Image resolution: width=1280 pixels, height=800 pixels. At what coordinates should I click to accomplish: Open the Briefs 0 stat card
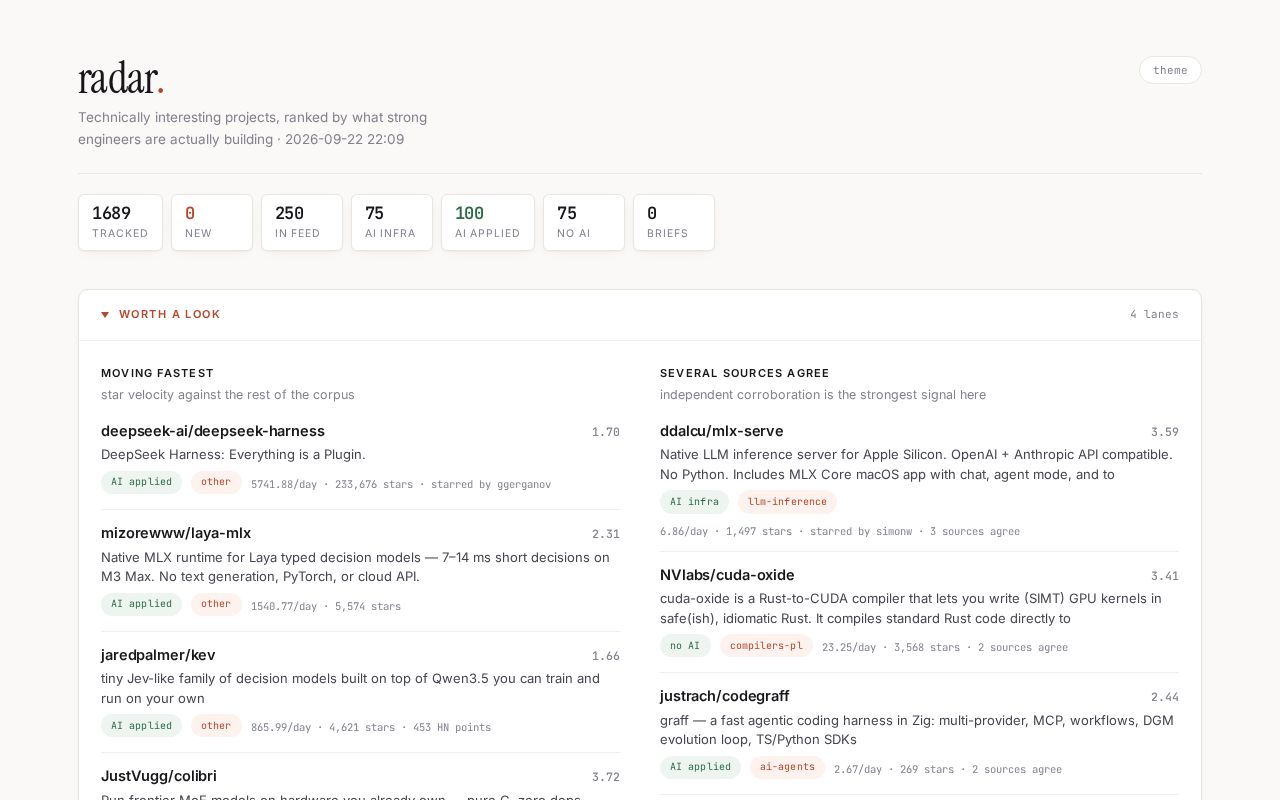point(674,222)
